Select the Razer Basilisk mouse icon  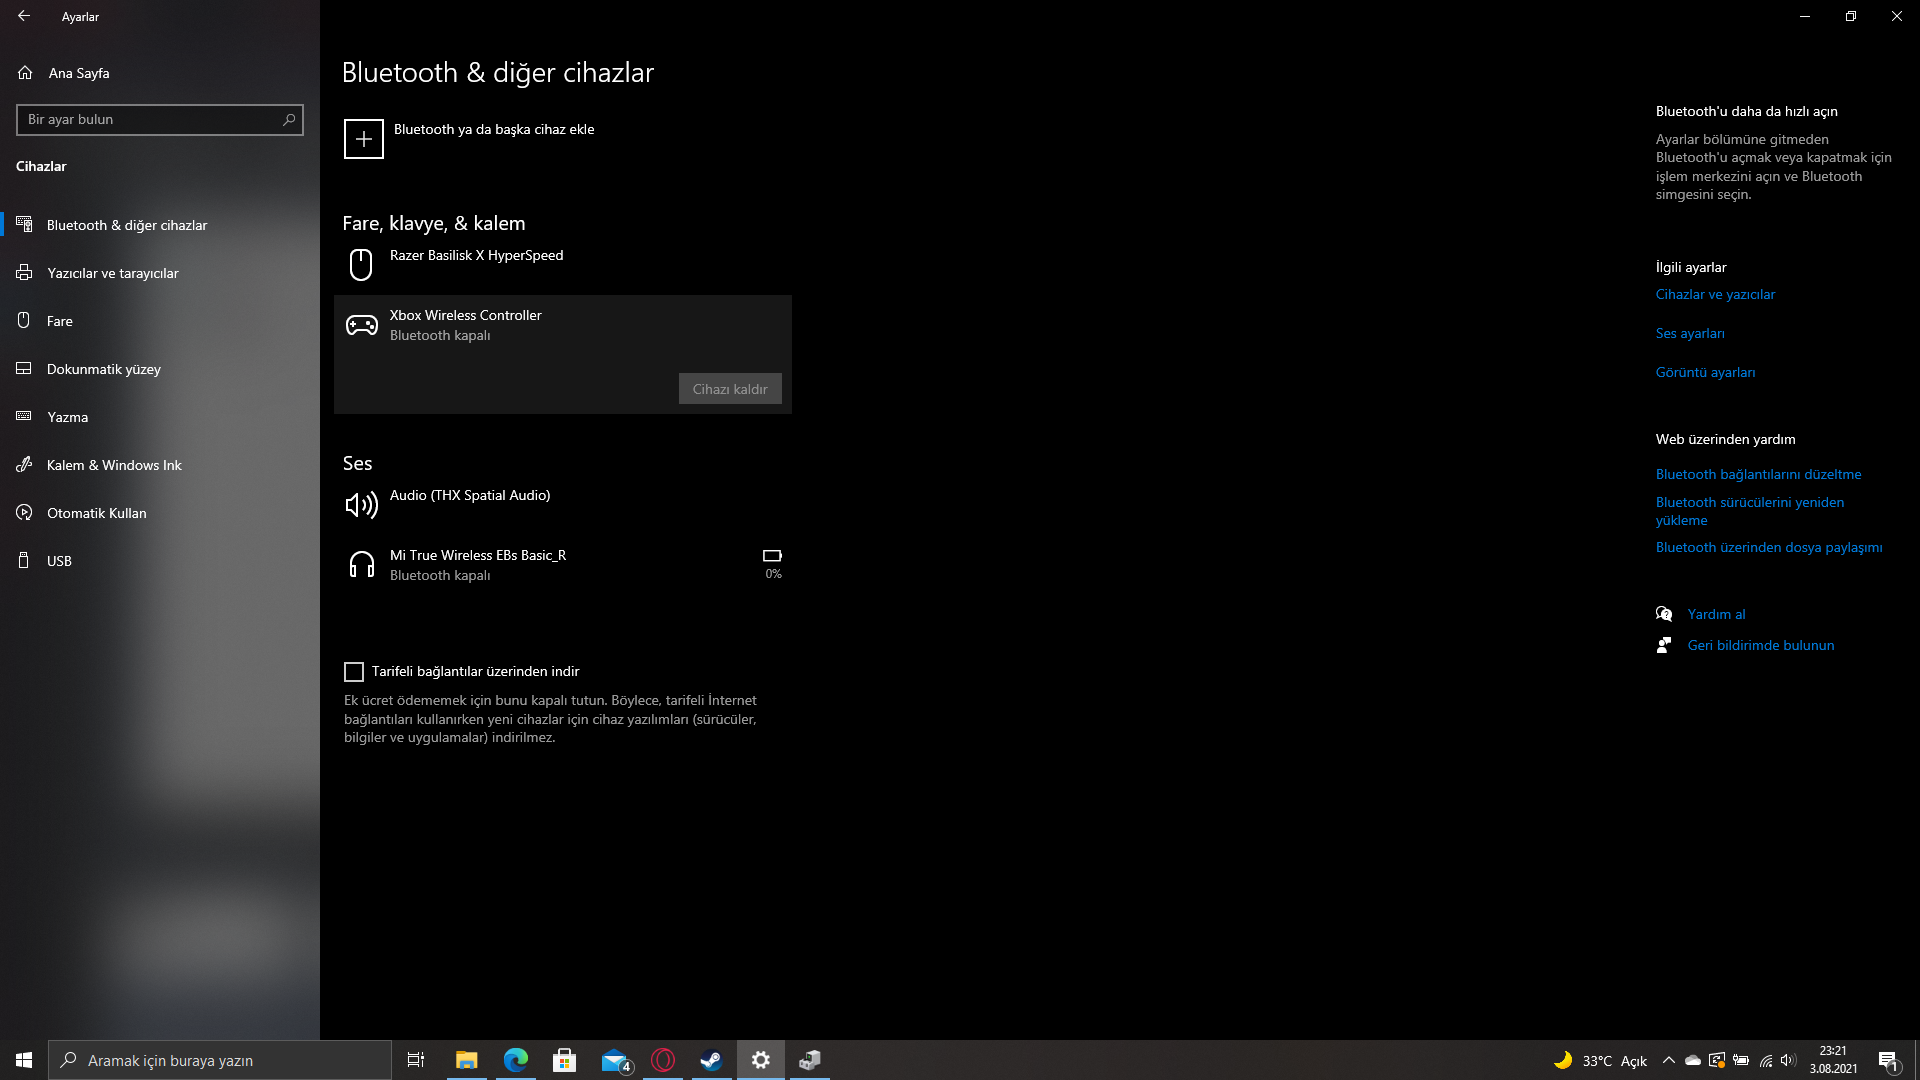[361, 264]
